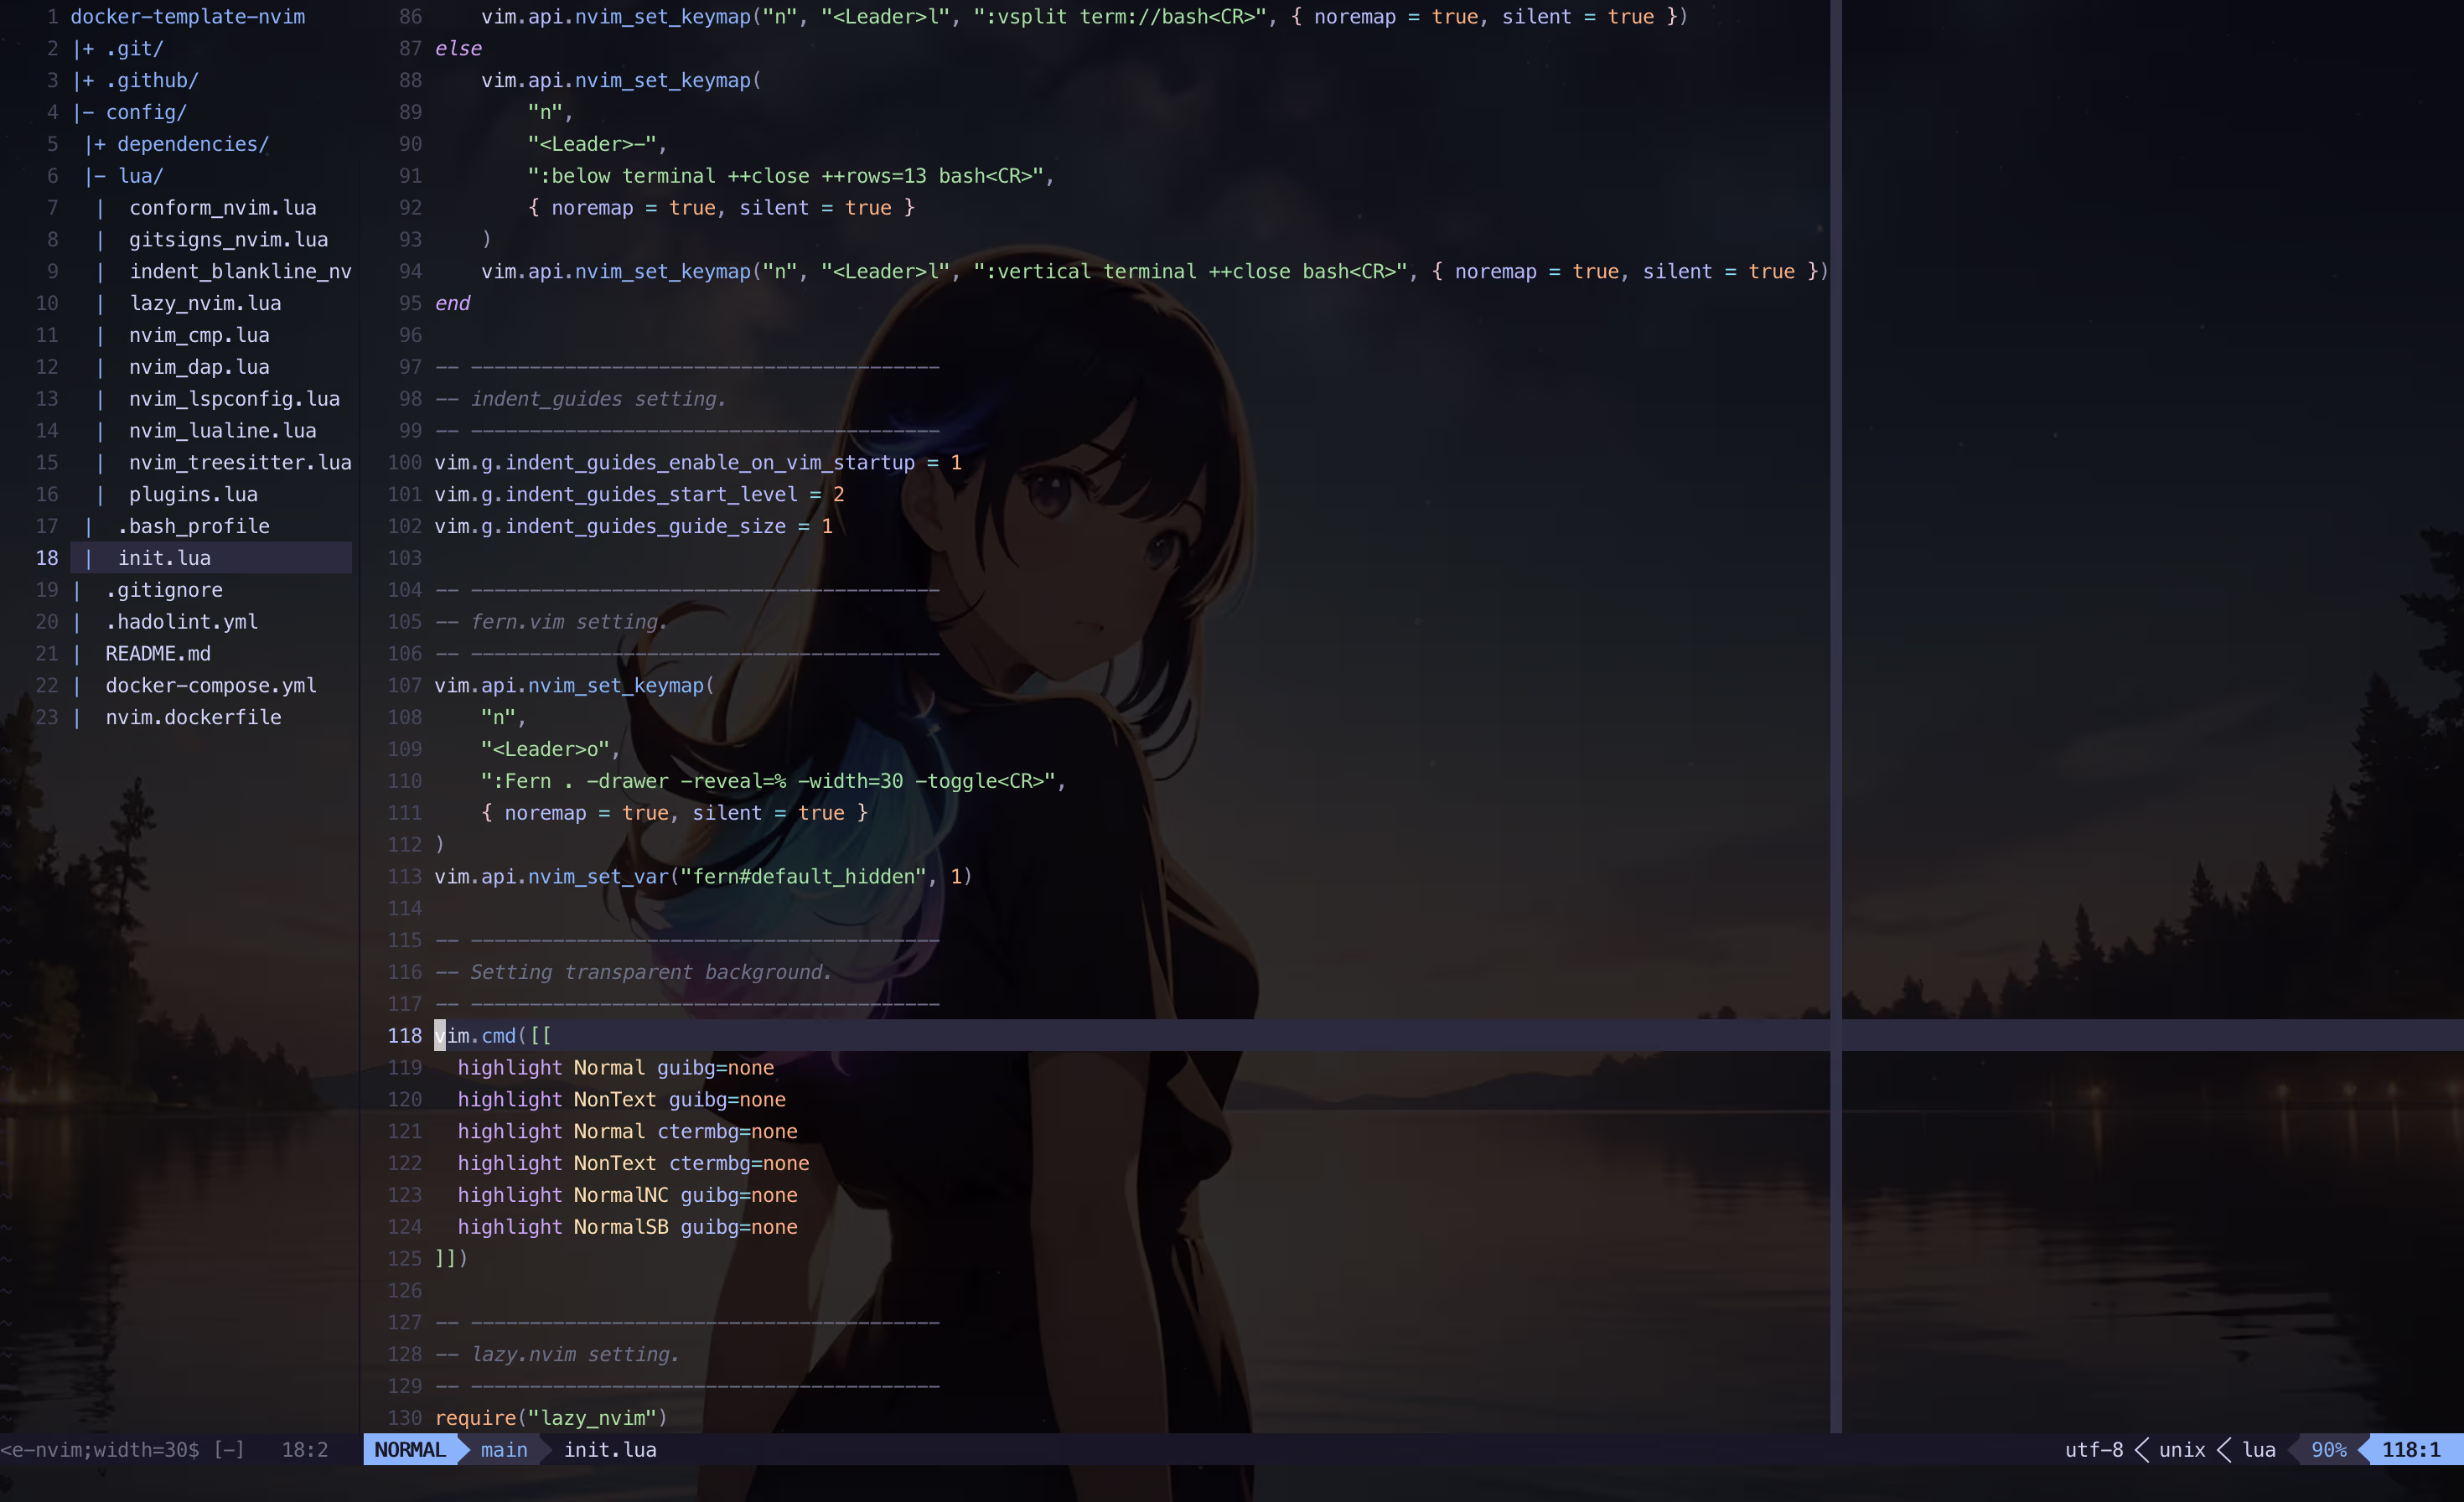Open nvim_lualine.lua in the file tree
The image size is (2464, 1502).
tap(222, 430)
